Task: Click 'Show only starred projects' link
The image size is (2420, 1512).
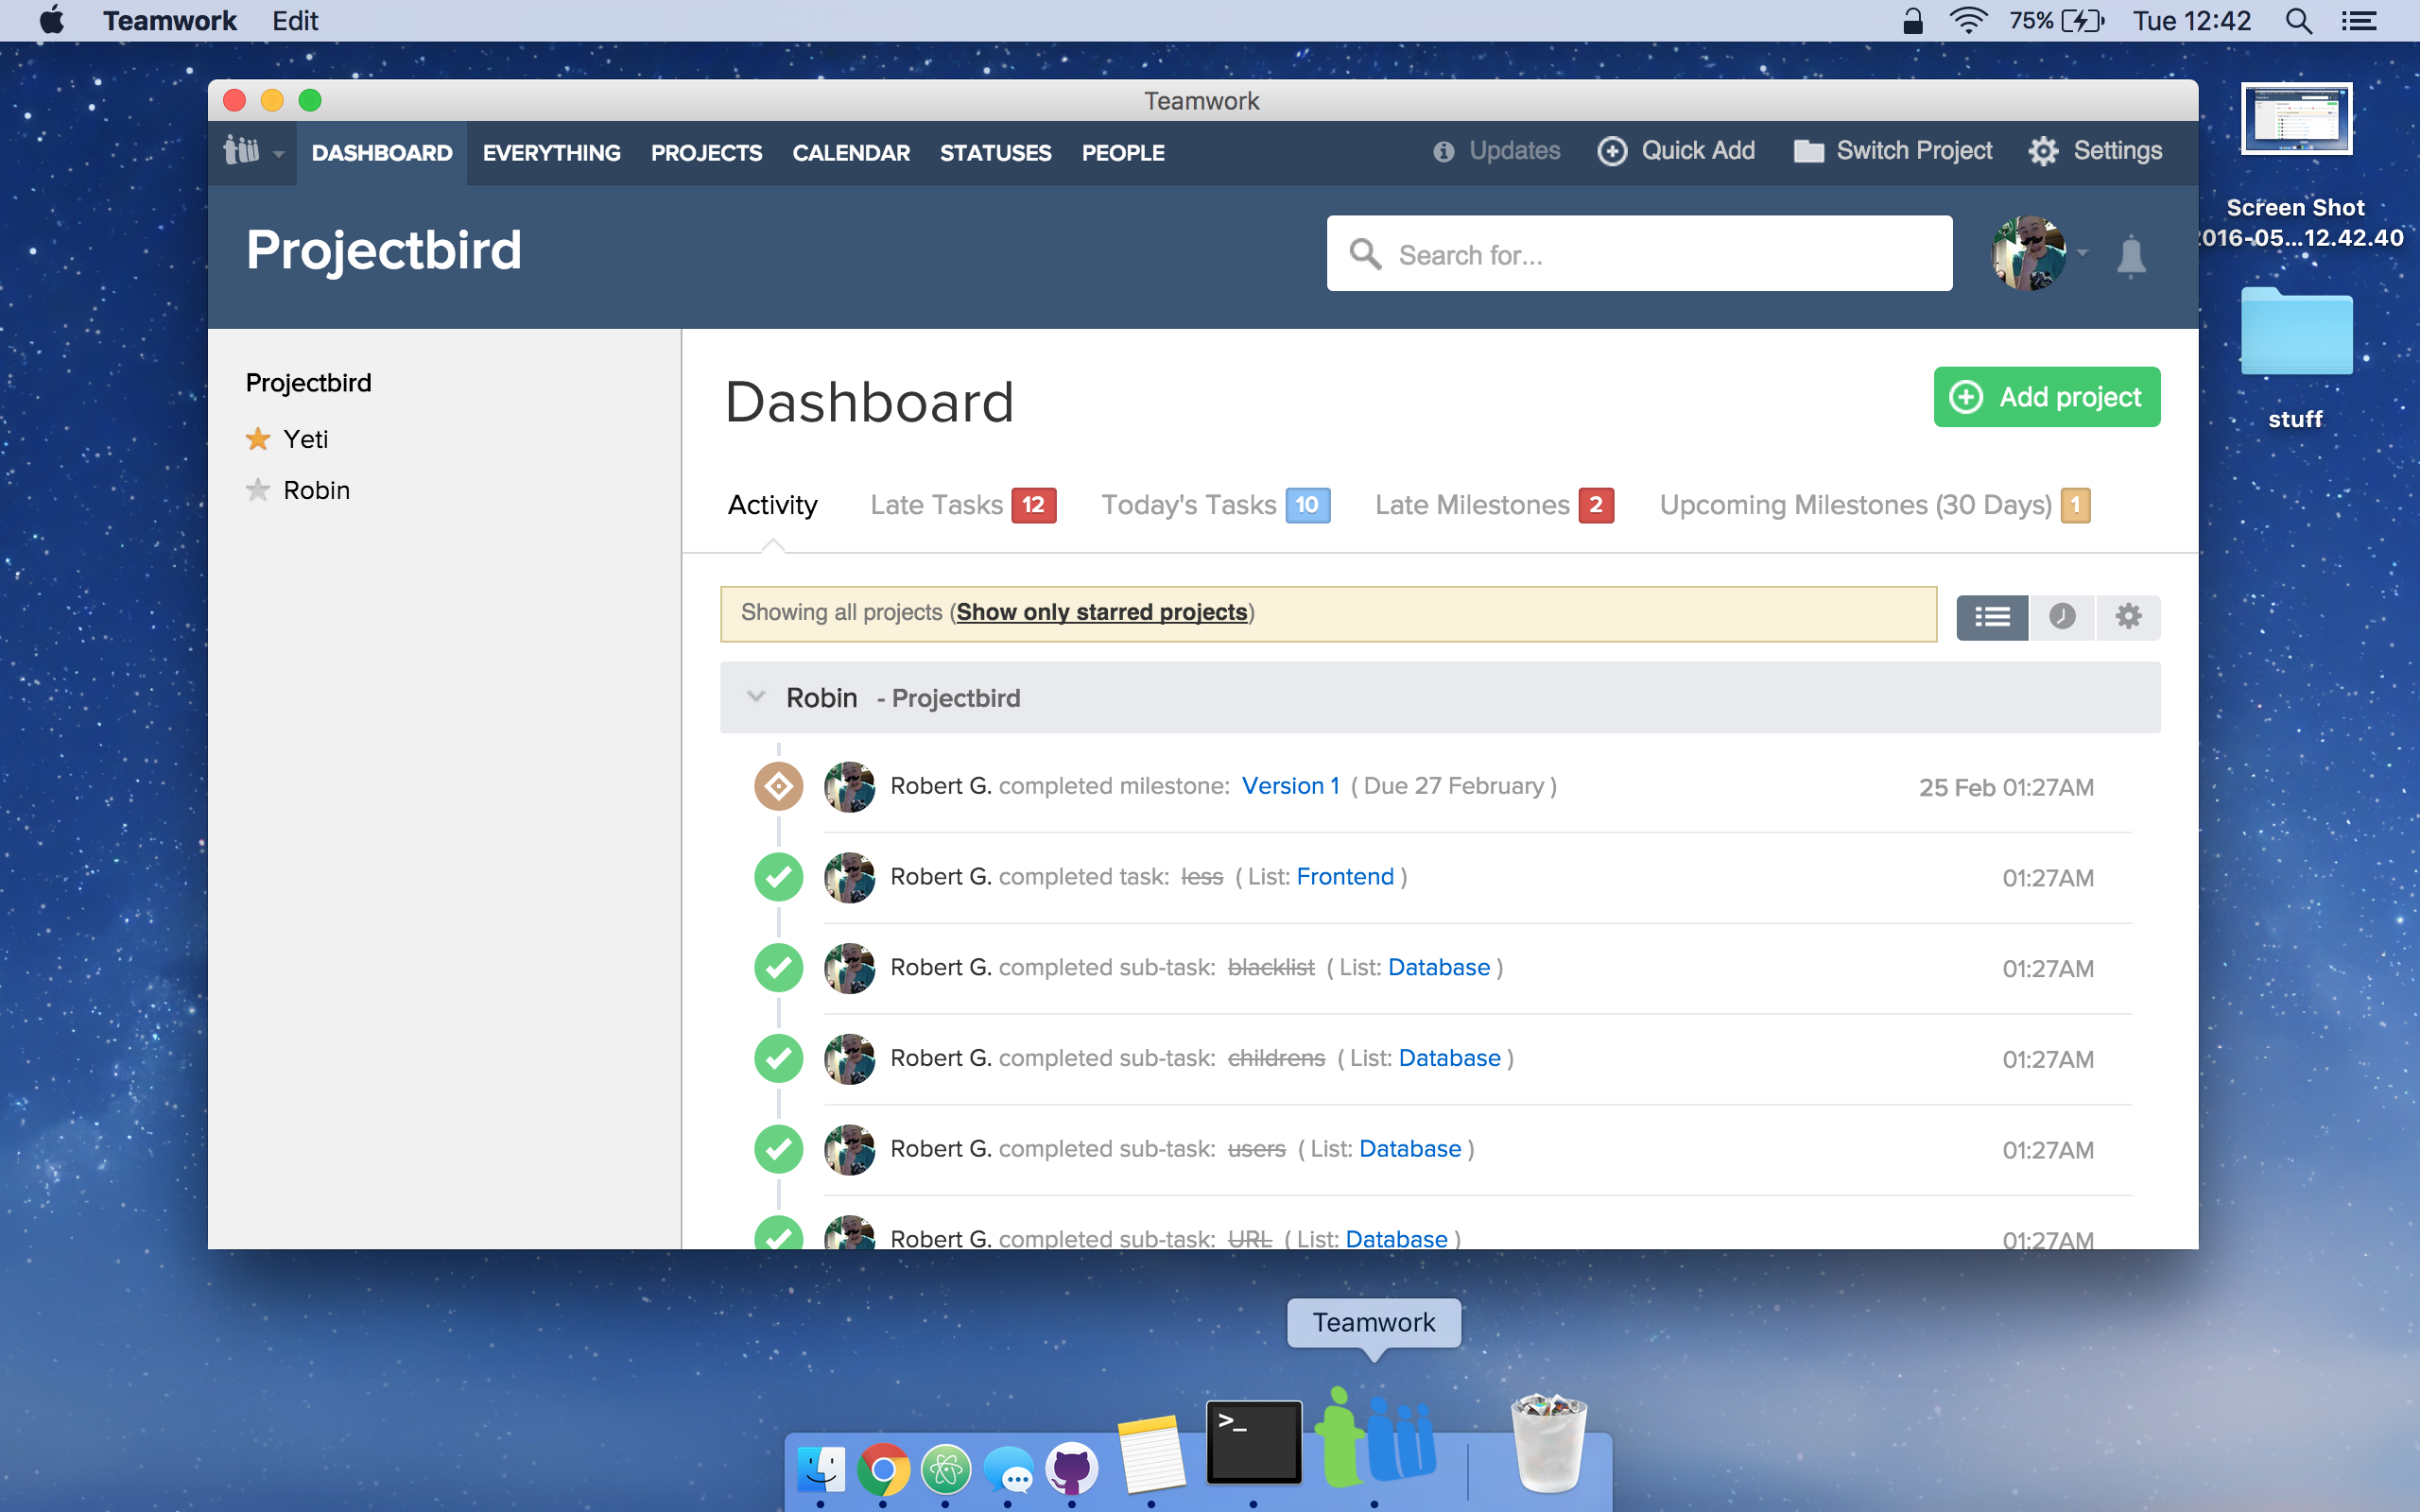Action: coord(1101,612)
